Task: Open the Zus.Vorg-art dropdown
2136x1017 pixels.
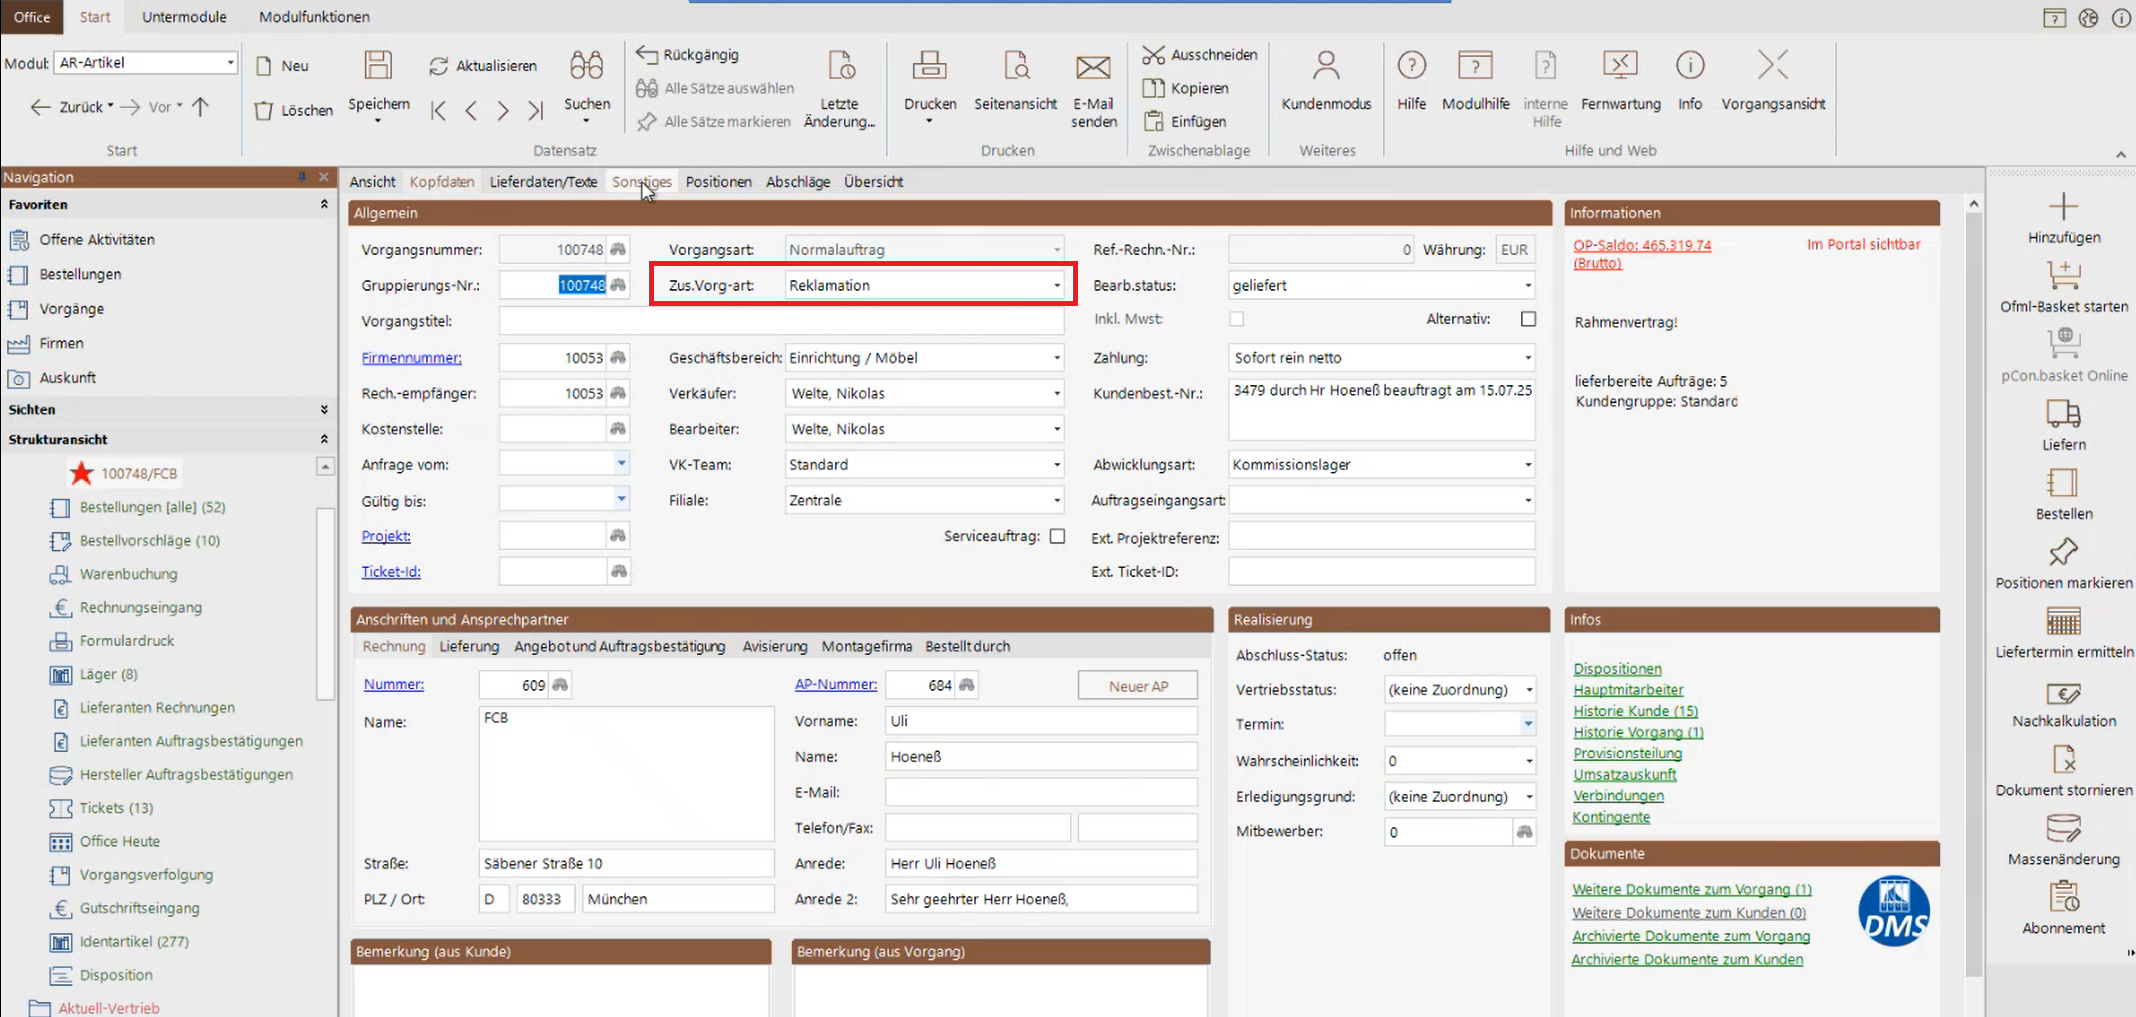Action: pos(1056,286)
